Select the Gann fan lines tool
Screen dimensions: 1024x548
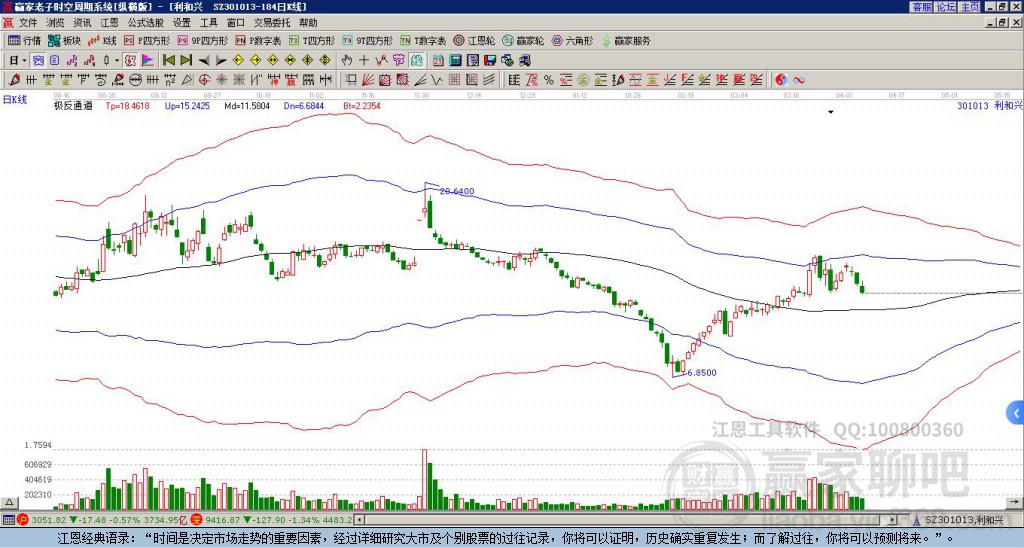click(x=368, y=80)
